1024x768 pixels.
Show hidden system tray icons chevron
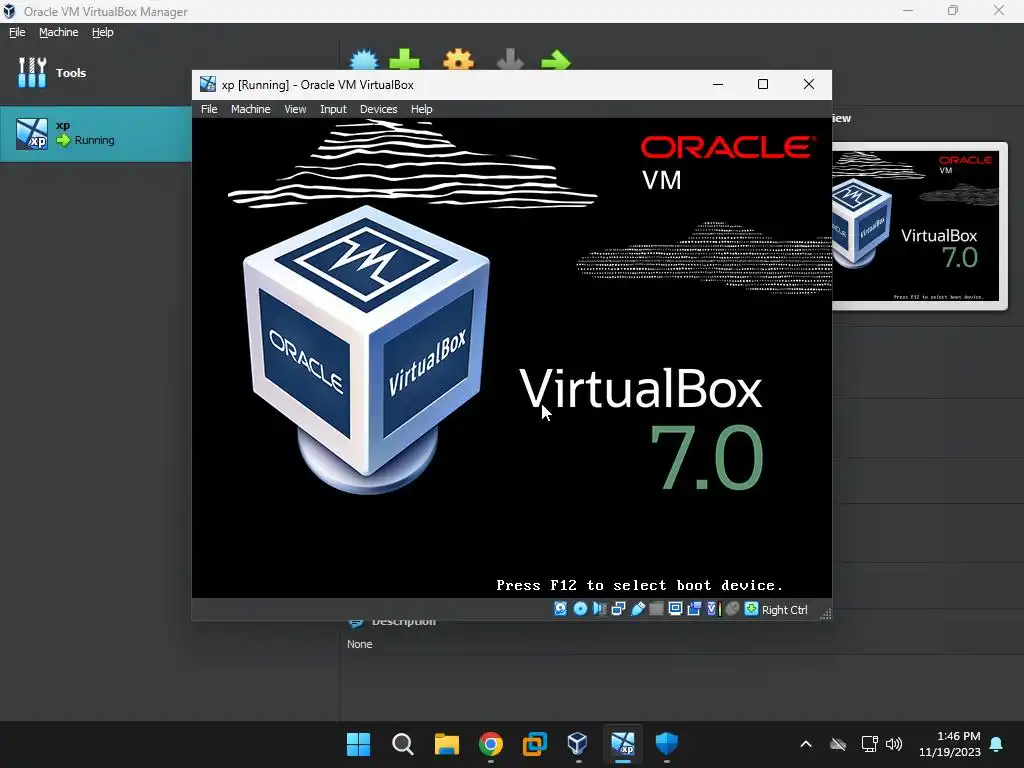pos(806,744)
